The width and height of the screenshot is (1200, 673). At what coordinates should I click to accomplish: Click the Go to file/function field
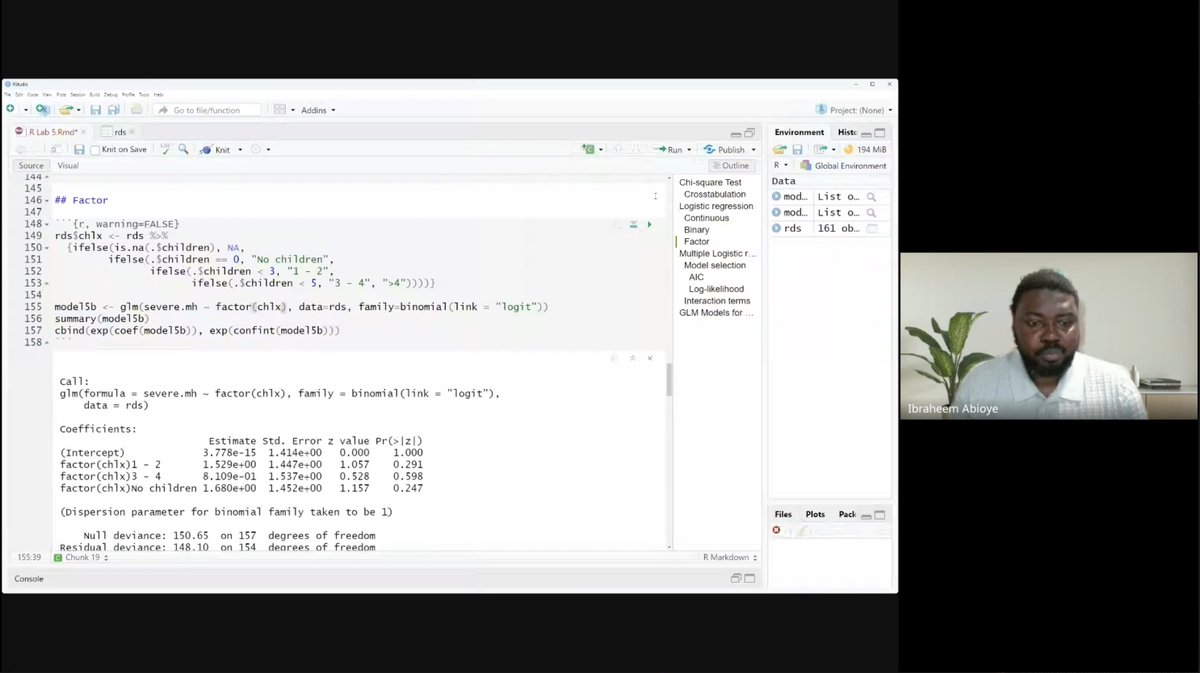[x=207, y=110]
